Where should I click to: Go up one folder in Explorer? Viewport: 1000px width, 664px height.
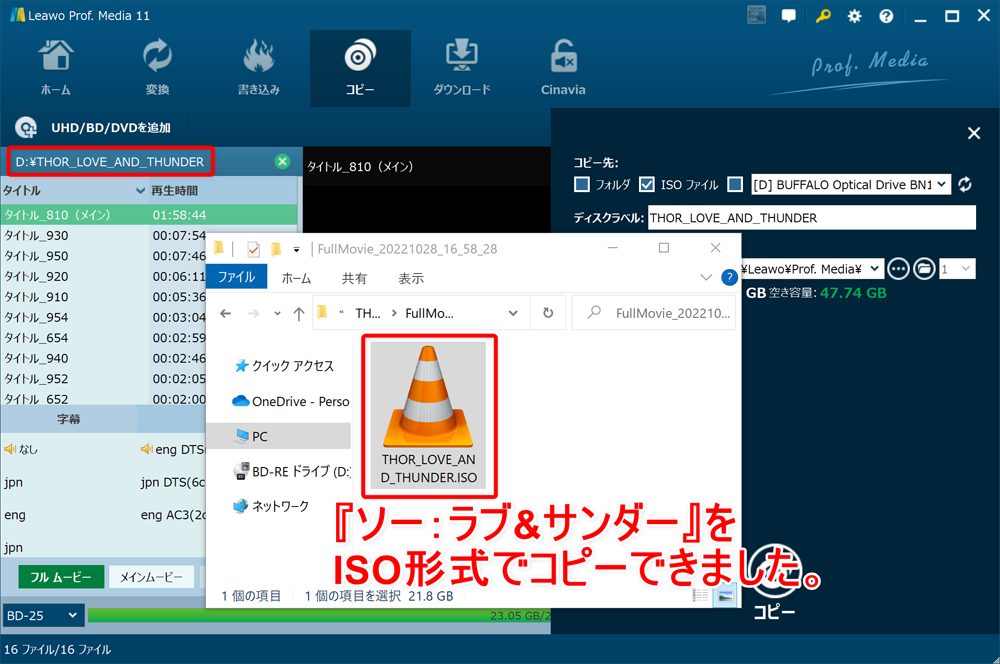(x=298, y=313)
